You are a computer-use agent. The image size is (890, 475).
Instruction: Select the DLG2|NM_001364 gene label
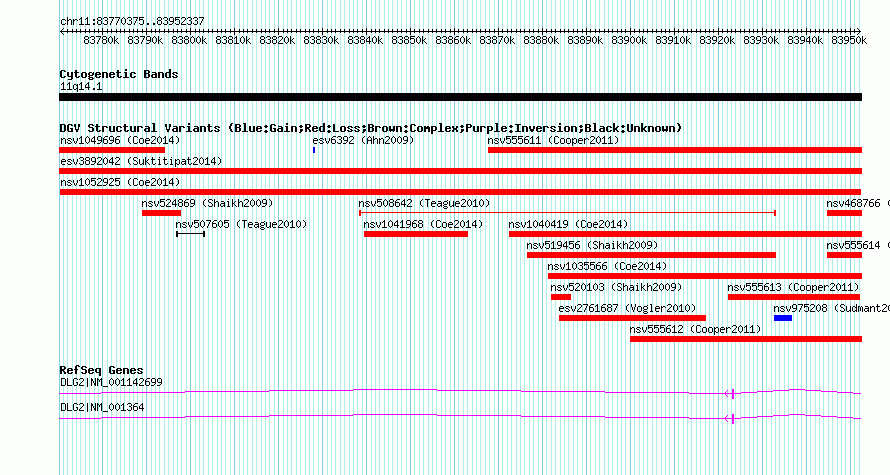click(x=102, y=407)
